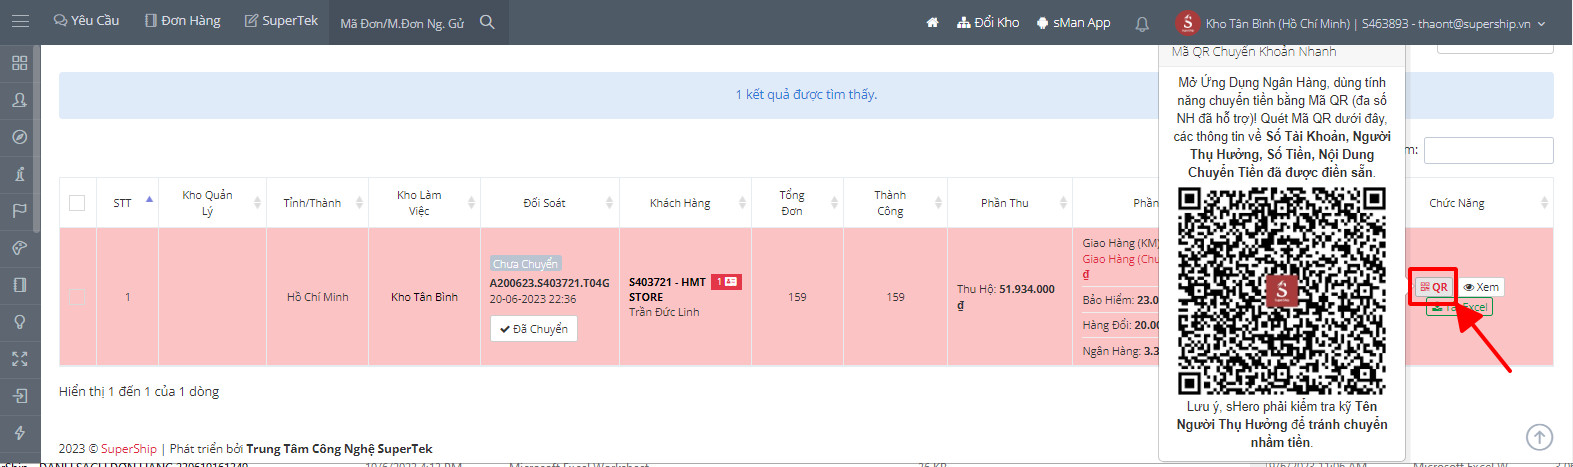Sort by the Kho Quản Lý column
Image resolution: width=1573 pixels, height=467 pixels.
tap(212, 203)
